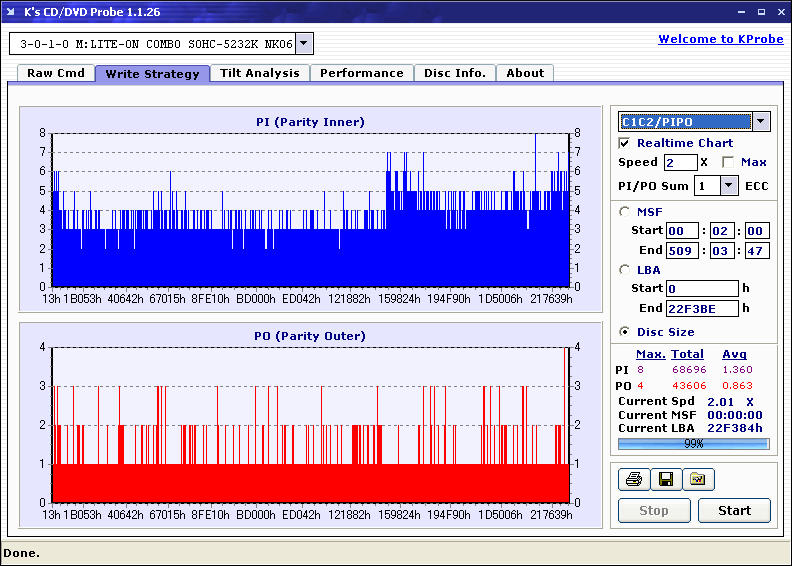The height and width of the screenshot is (566, 792).
Task: Click the print chart icon
Action: click(x=633, y=480)
